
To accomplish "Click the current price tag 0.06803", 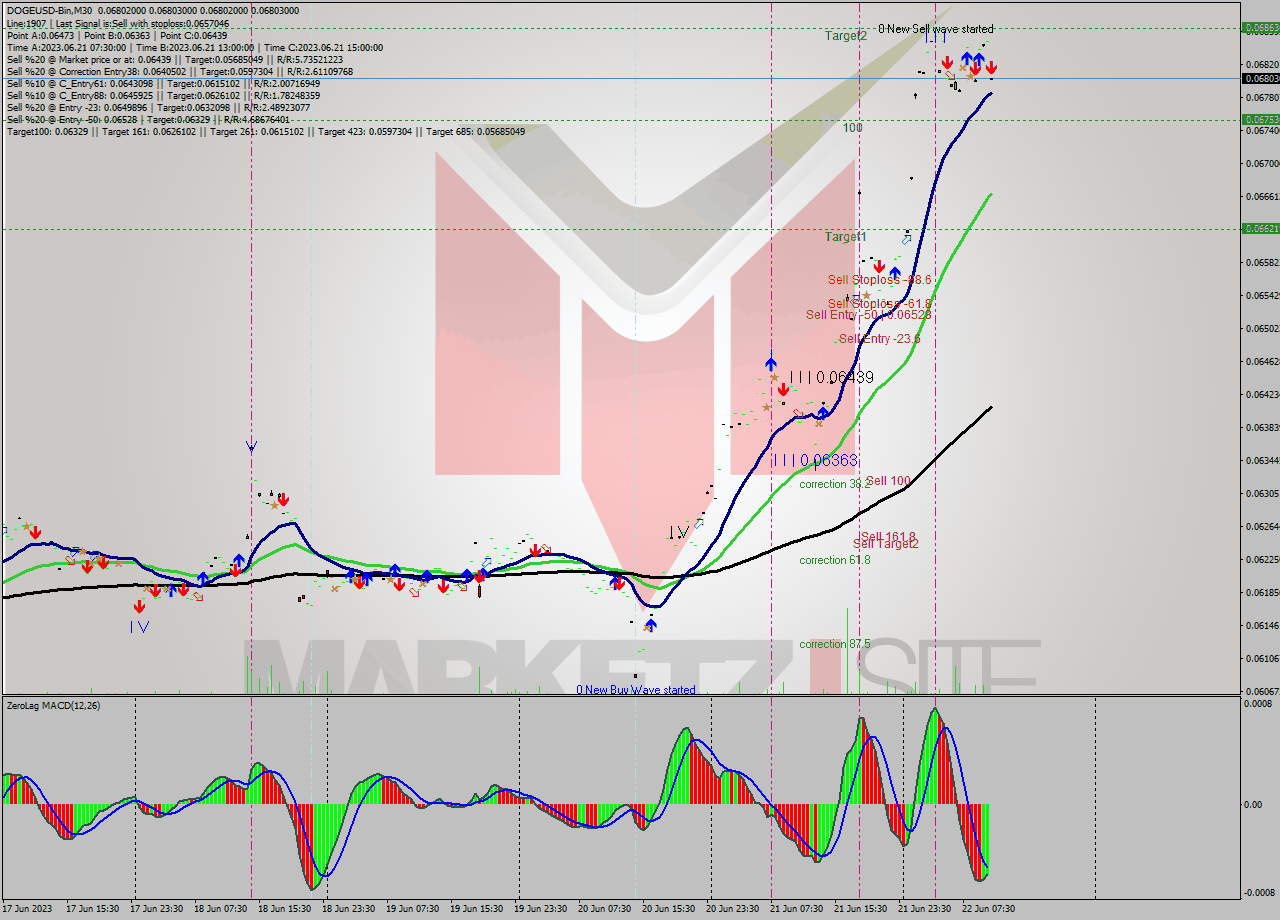I will [x=1260, y=78].
